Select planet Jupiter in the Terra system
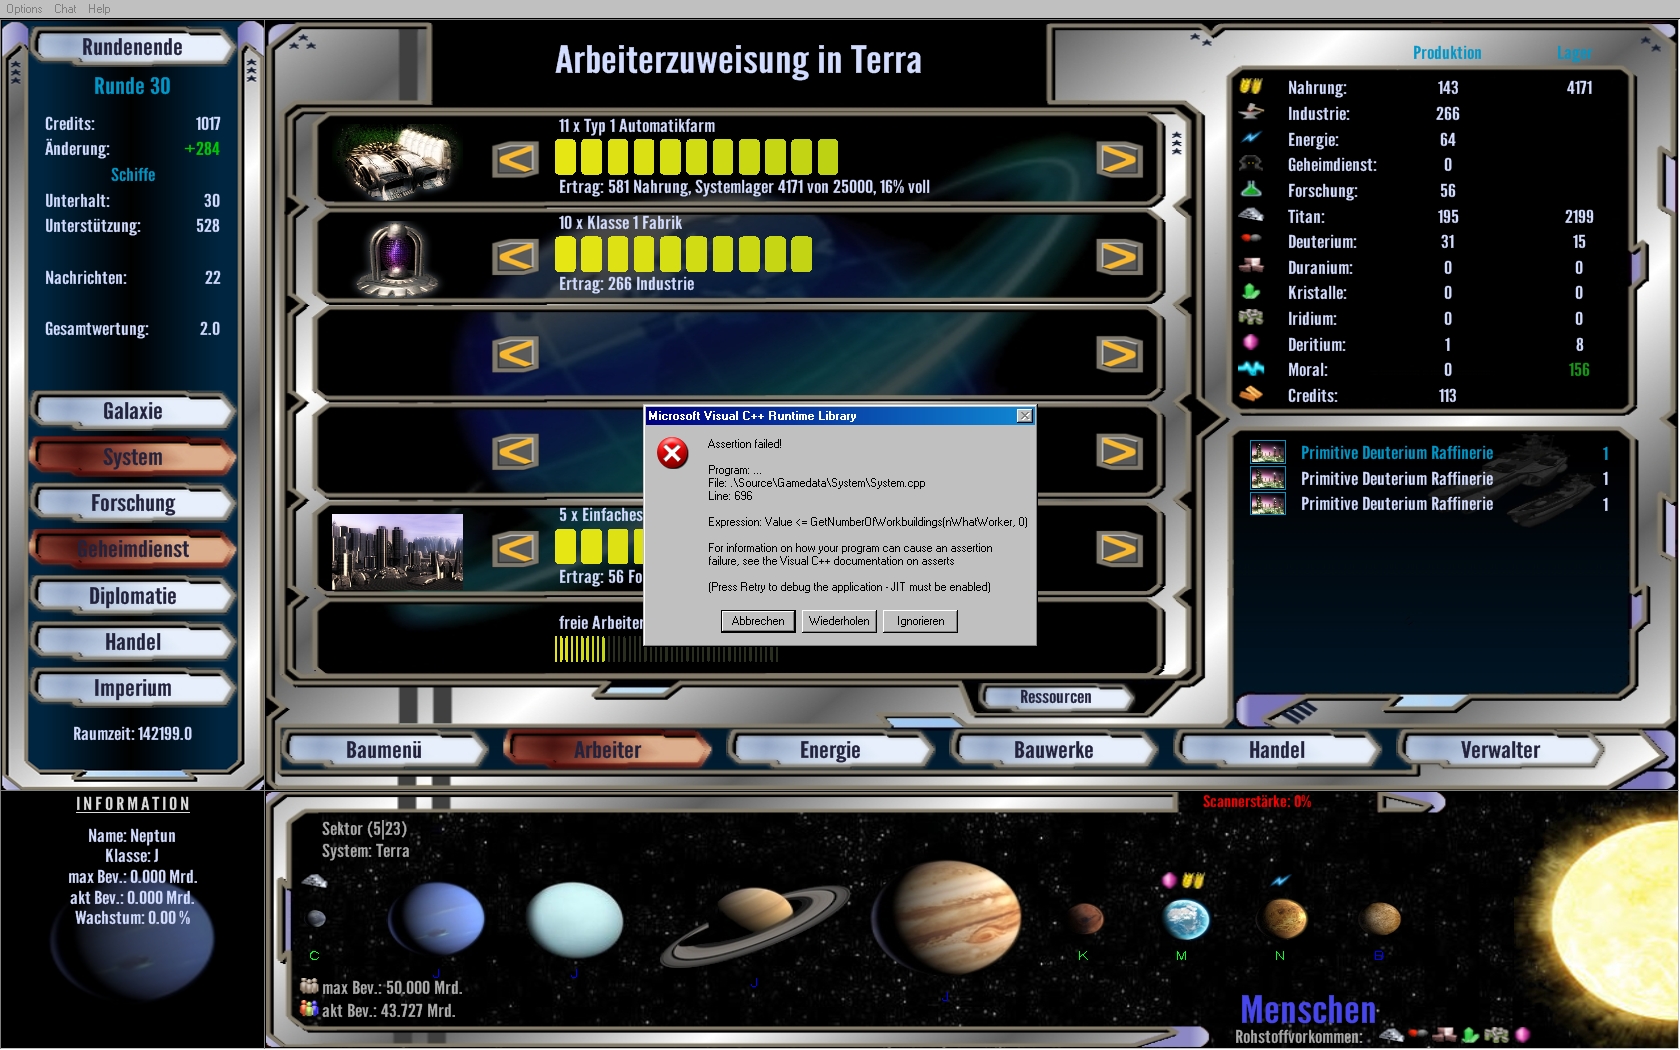The height and width of the screenshot is (1050, 1680). tap(948, 917)
